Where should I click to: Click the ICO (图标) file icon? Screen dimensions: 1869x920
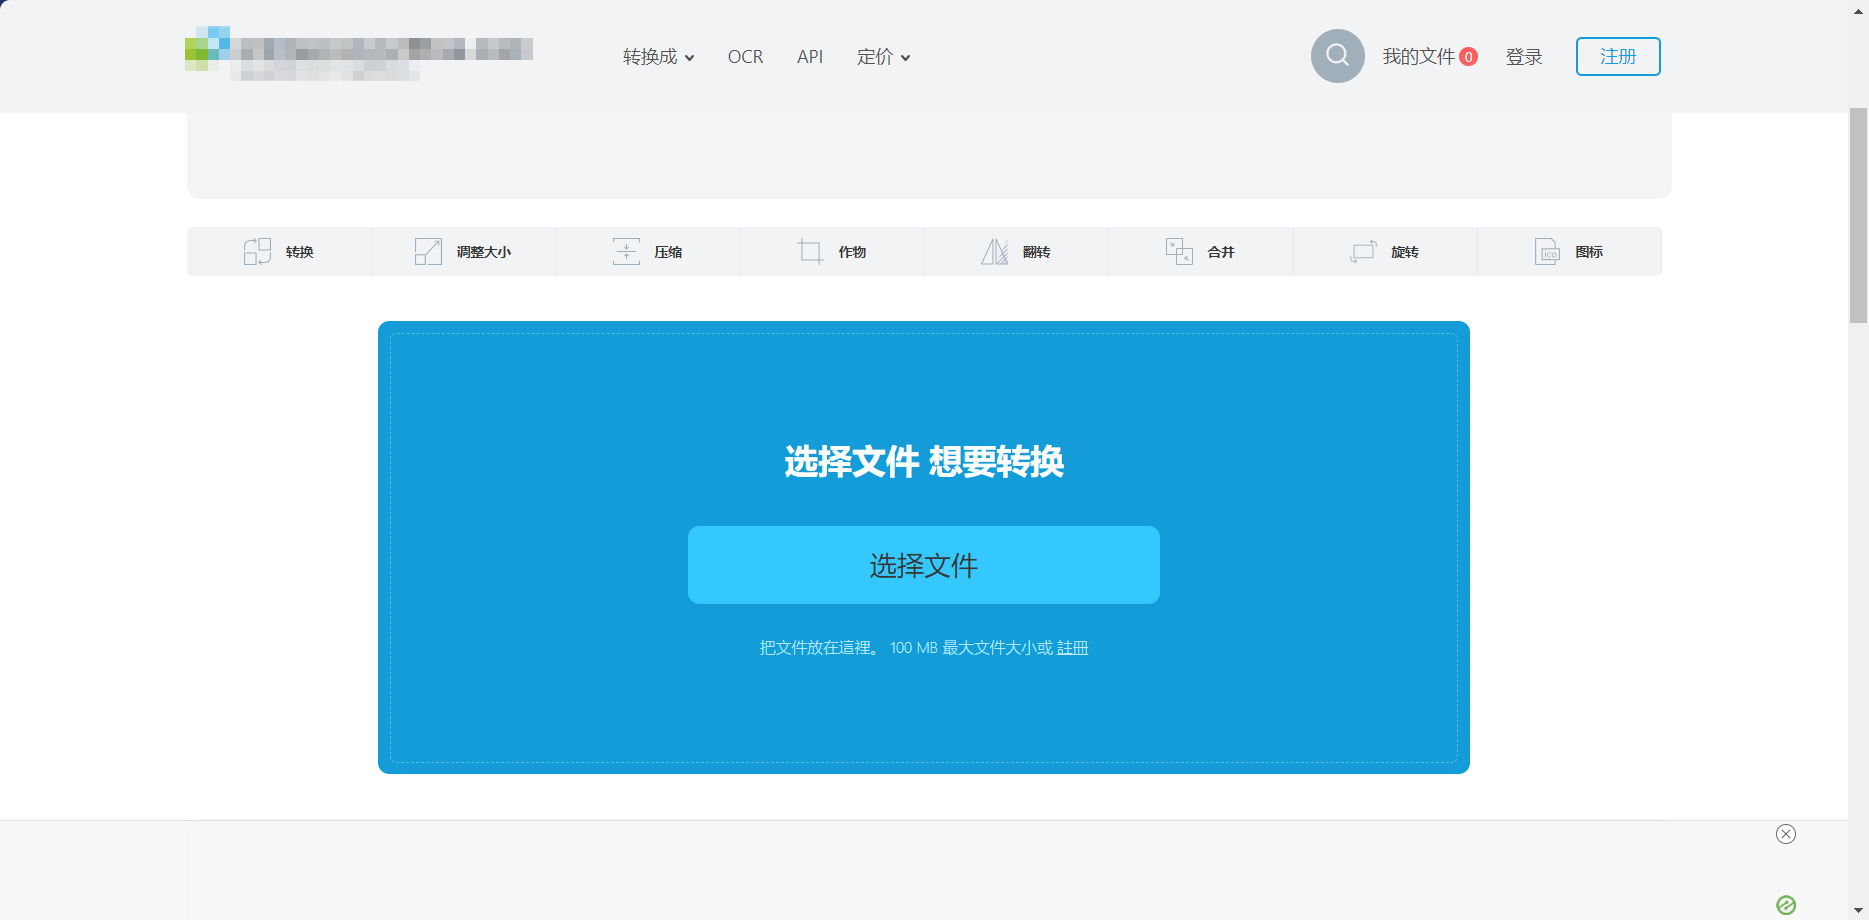coord(1547,251)
